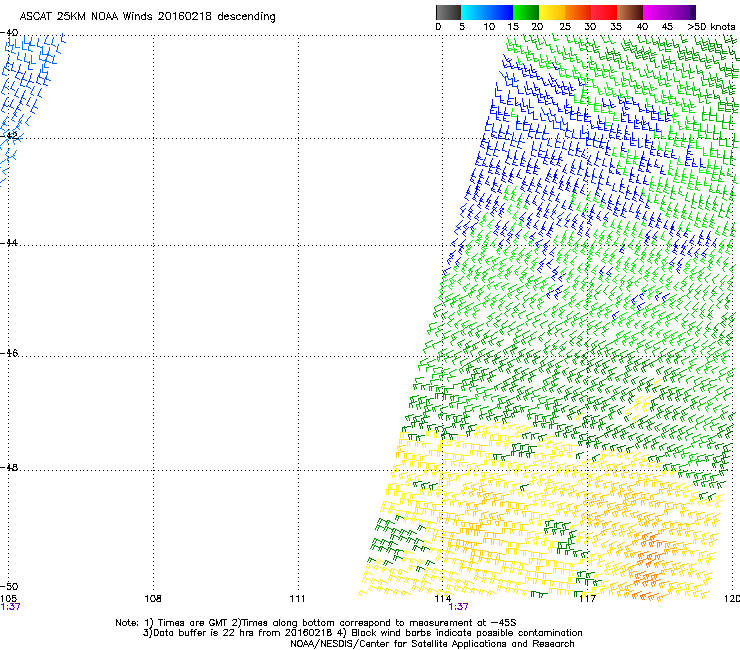
Task: Click the '0' label under the color bar
Action: [438, 26]
